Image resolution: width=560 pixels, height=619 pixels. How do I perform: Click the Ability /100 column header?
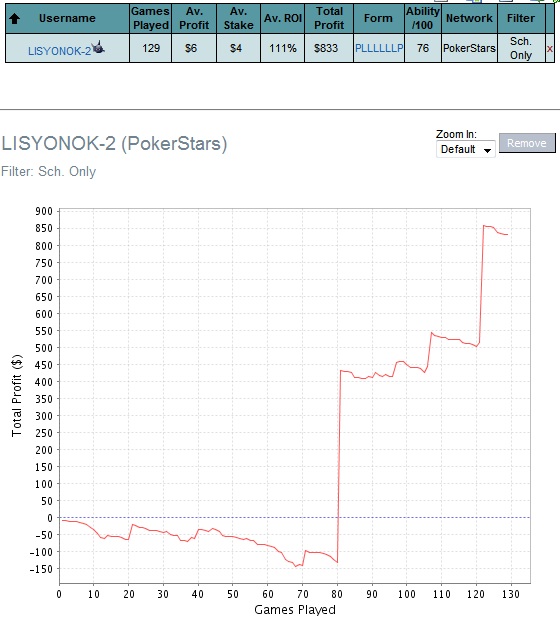[423, 18]
